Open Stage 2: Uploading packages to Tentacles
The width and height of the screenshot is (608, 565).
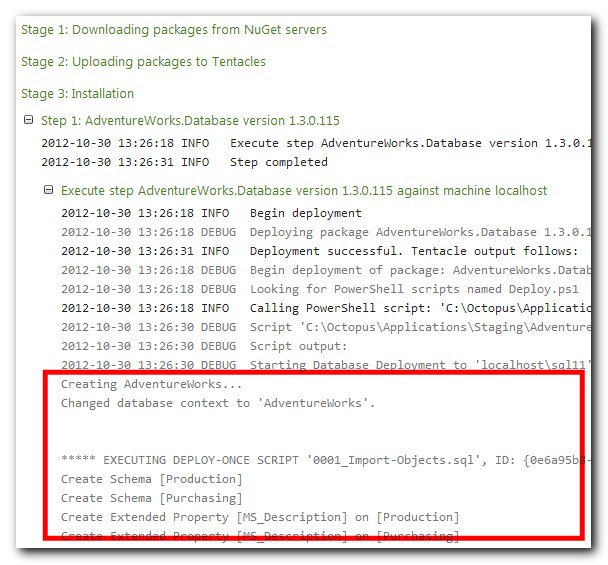(143, 62)
